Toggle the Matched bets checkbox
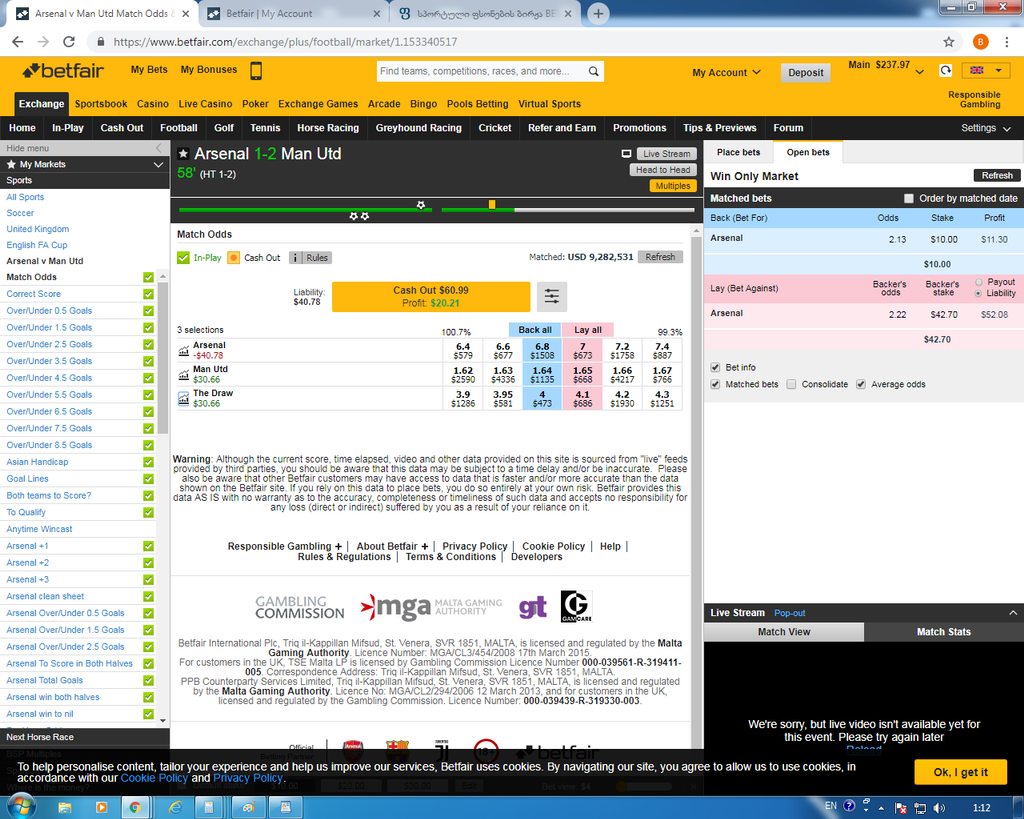 click(715, 385)
